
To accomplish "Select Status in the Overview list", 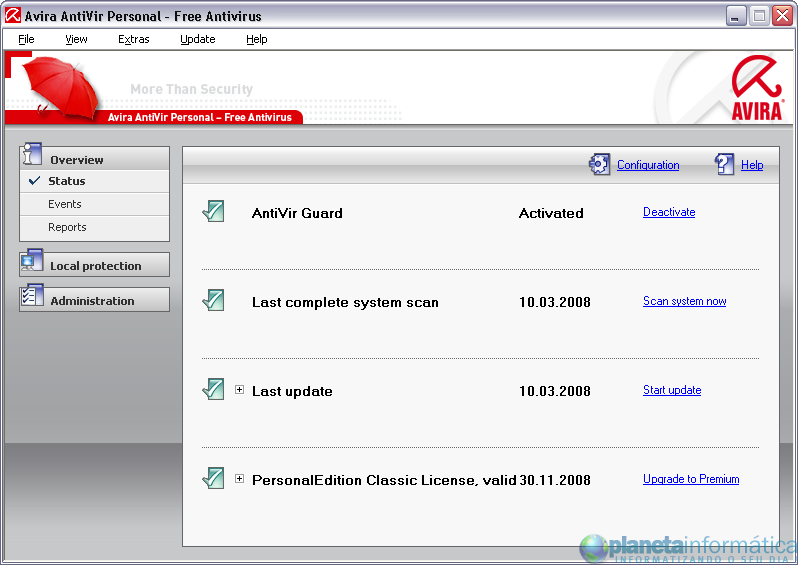I will [95, 181].
